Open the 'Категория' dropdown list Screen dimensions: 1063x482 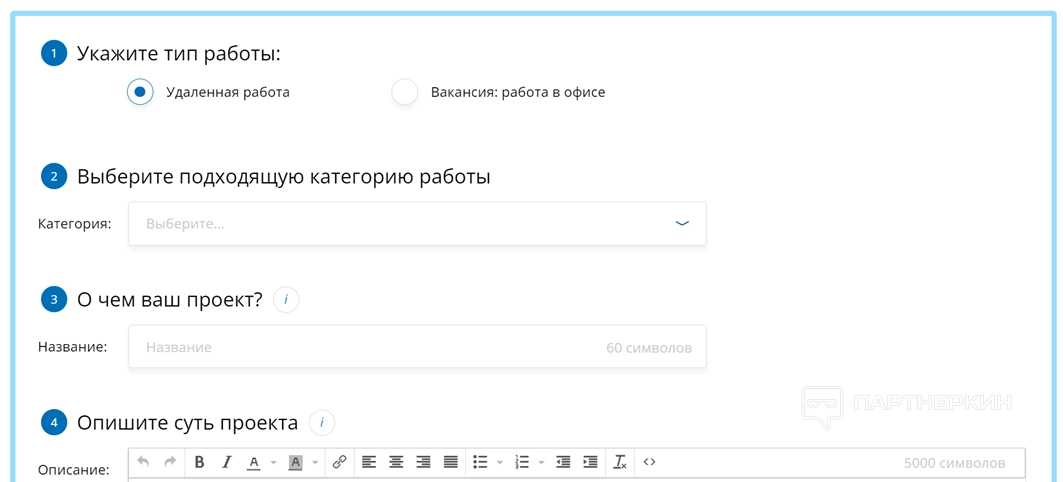tap(417, 224)
